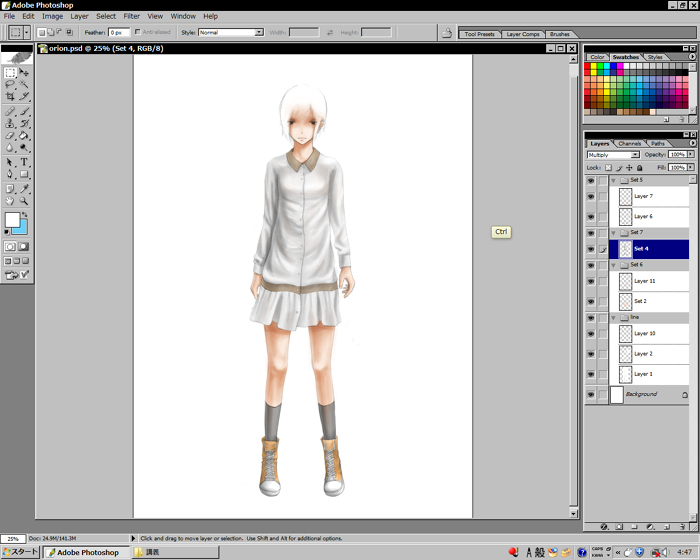Select the Paint Bucket tool

coord(24,135)
